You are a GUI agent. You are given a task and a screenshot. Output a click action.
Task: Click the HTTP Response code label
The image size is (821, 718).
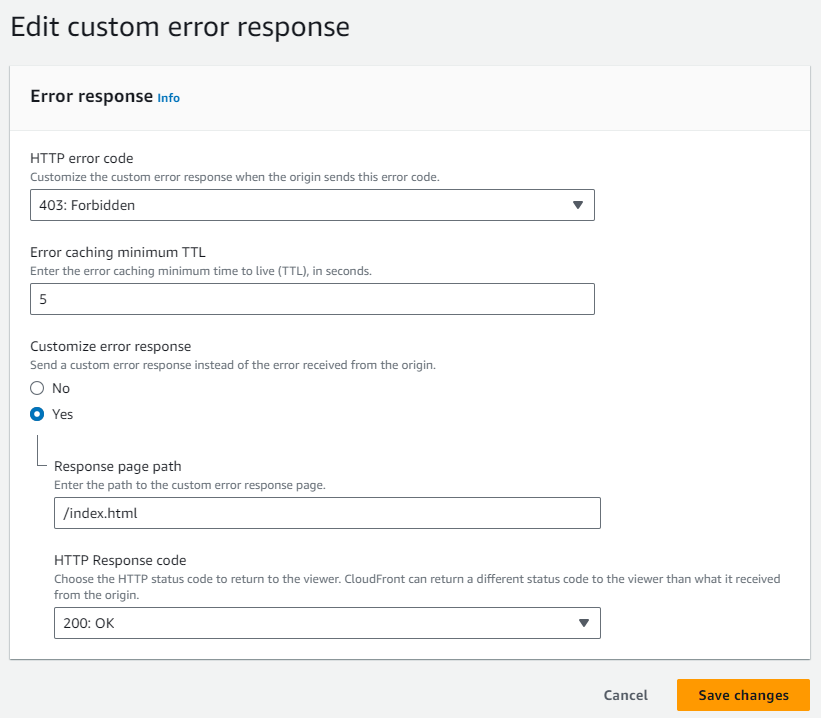pyautogui.click(x=120, y=560)
